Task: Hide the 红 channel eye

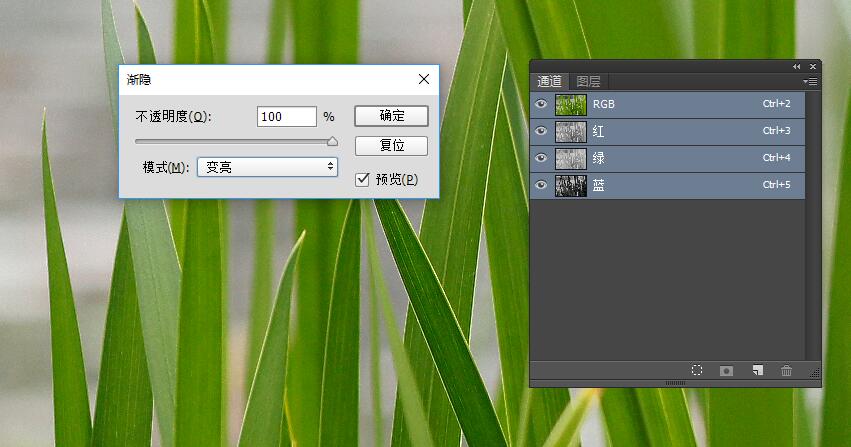Action: pyautogui.click(x=541, y=131)
